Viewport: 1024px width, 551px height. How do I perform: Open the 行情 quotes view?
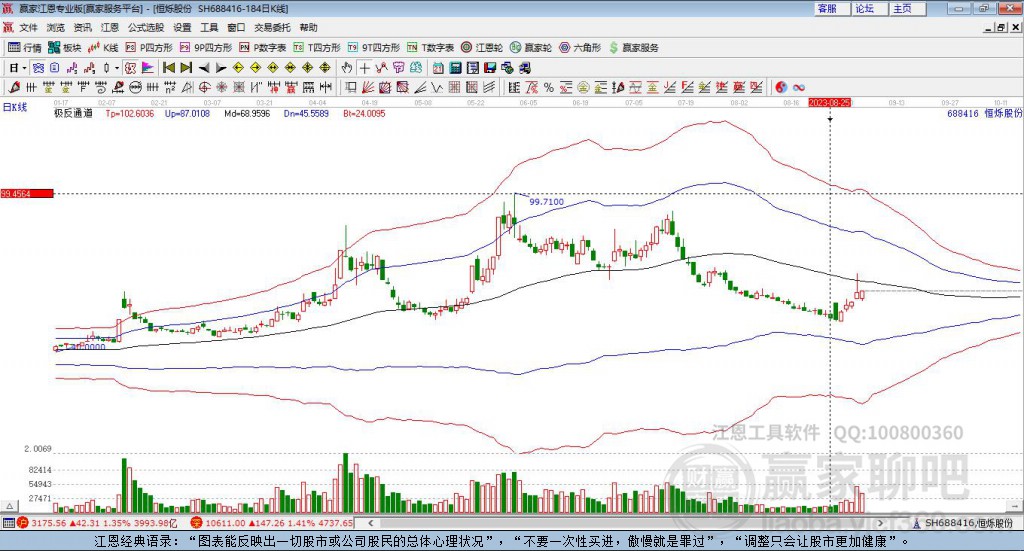24,48
